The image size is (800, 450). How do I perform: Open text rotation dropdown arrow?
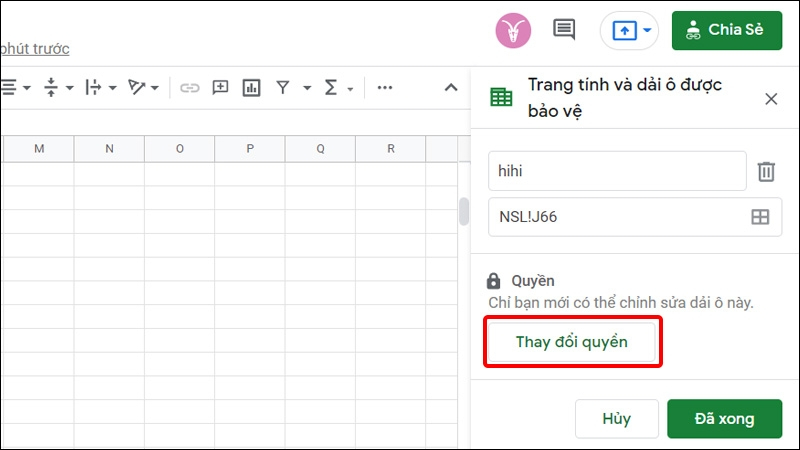[155, 88]
